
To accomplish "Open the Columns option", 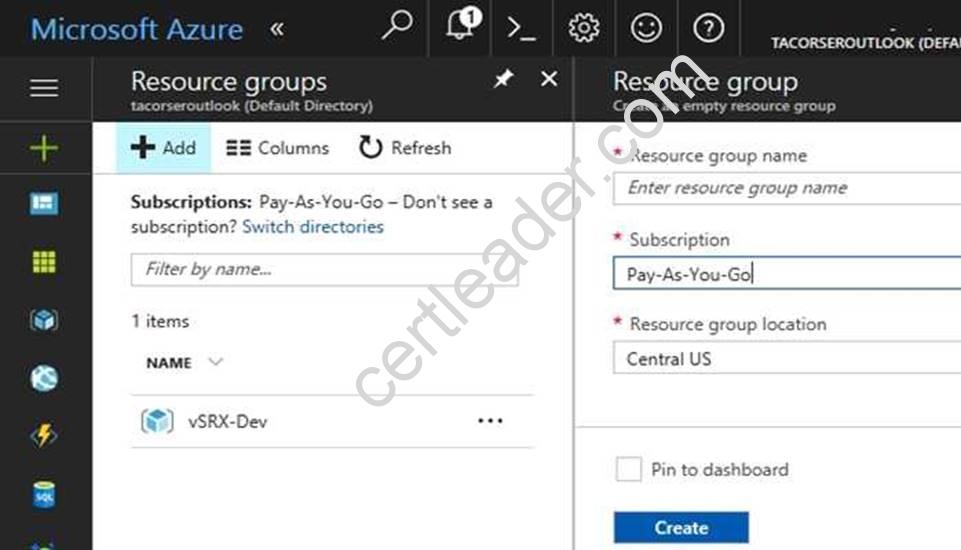I will click(x=278, y=148).
